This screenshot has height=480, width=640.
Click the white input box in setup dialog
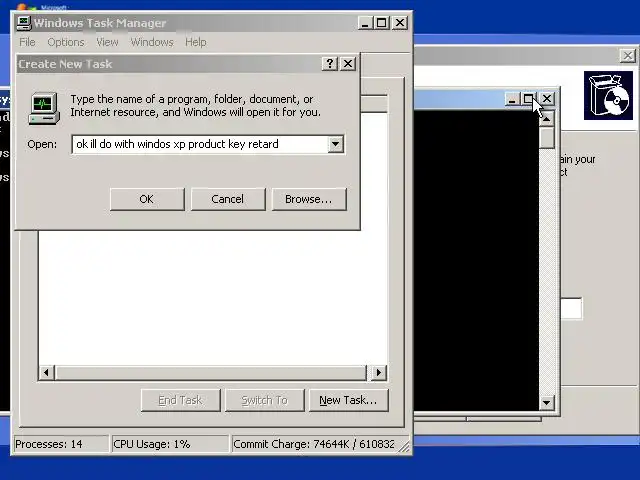coord(571,309)
